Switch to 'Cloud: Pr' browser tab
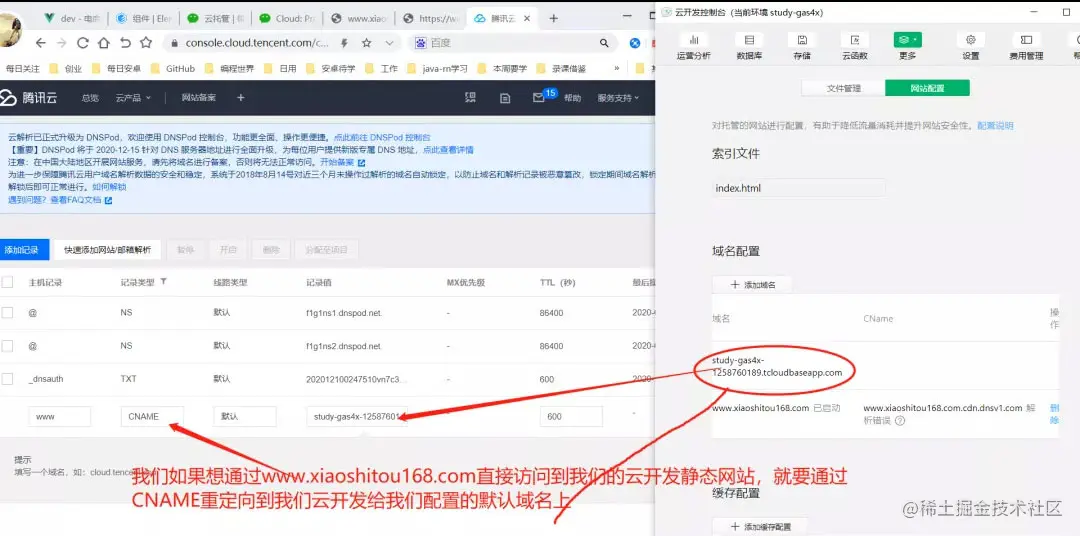The width and height of the screenshot is (1080, 536). [286, 19]
